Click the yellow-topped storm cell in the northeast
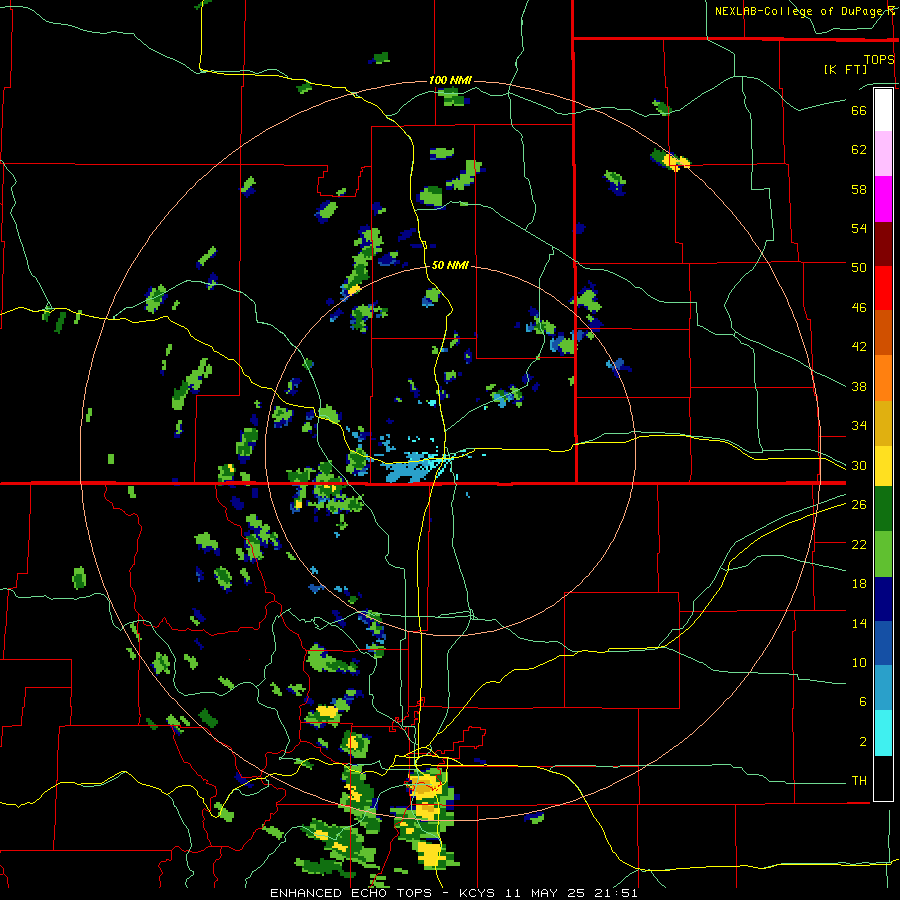900x900 pixels. point(670,160)
